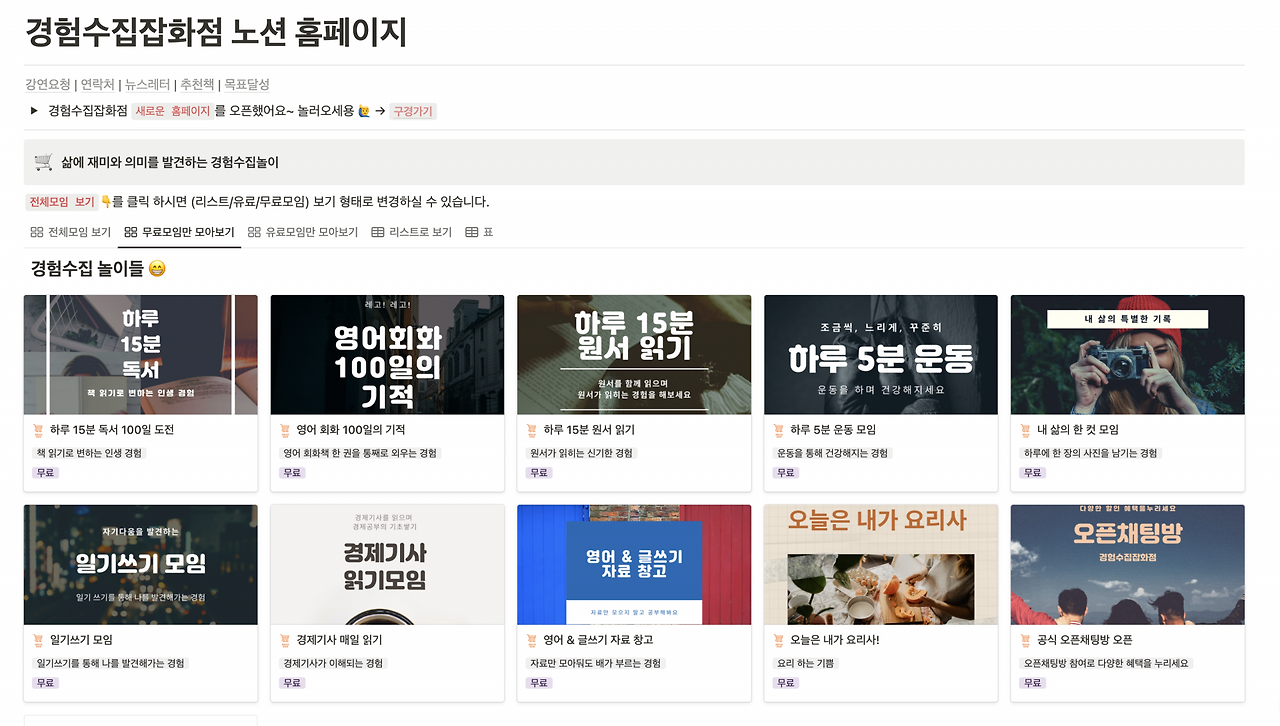The height and width of the screenshot is (726, 1280).
Task: Open the 뉴스레터 link
Action: 147,85
